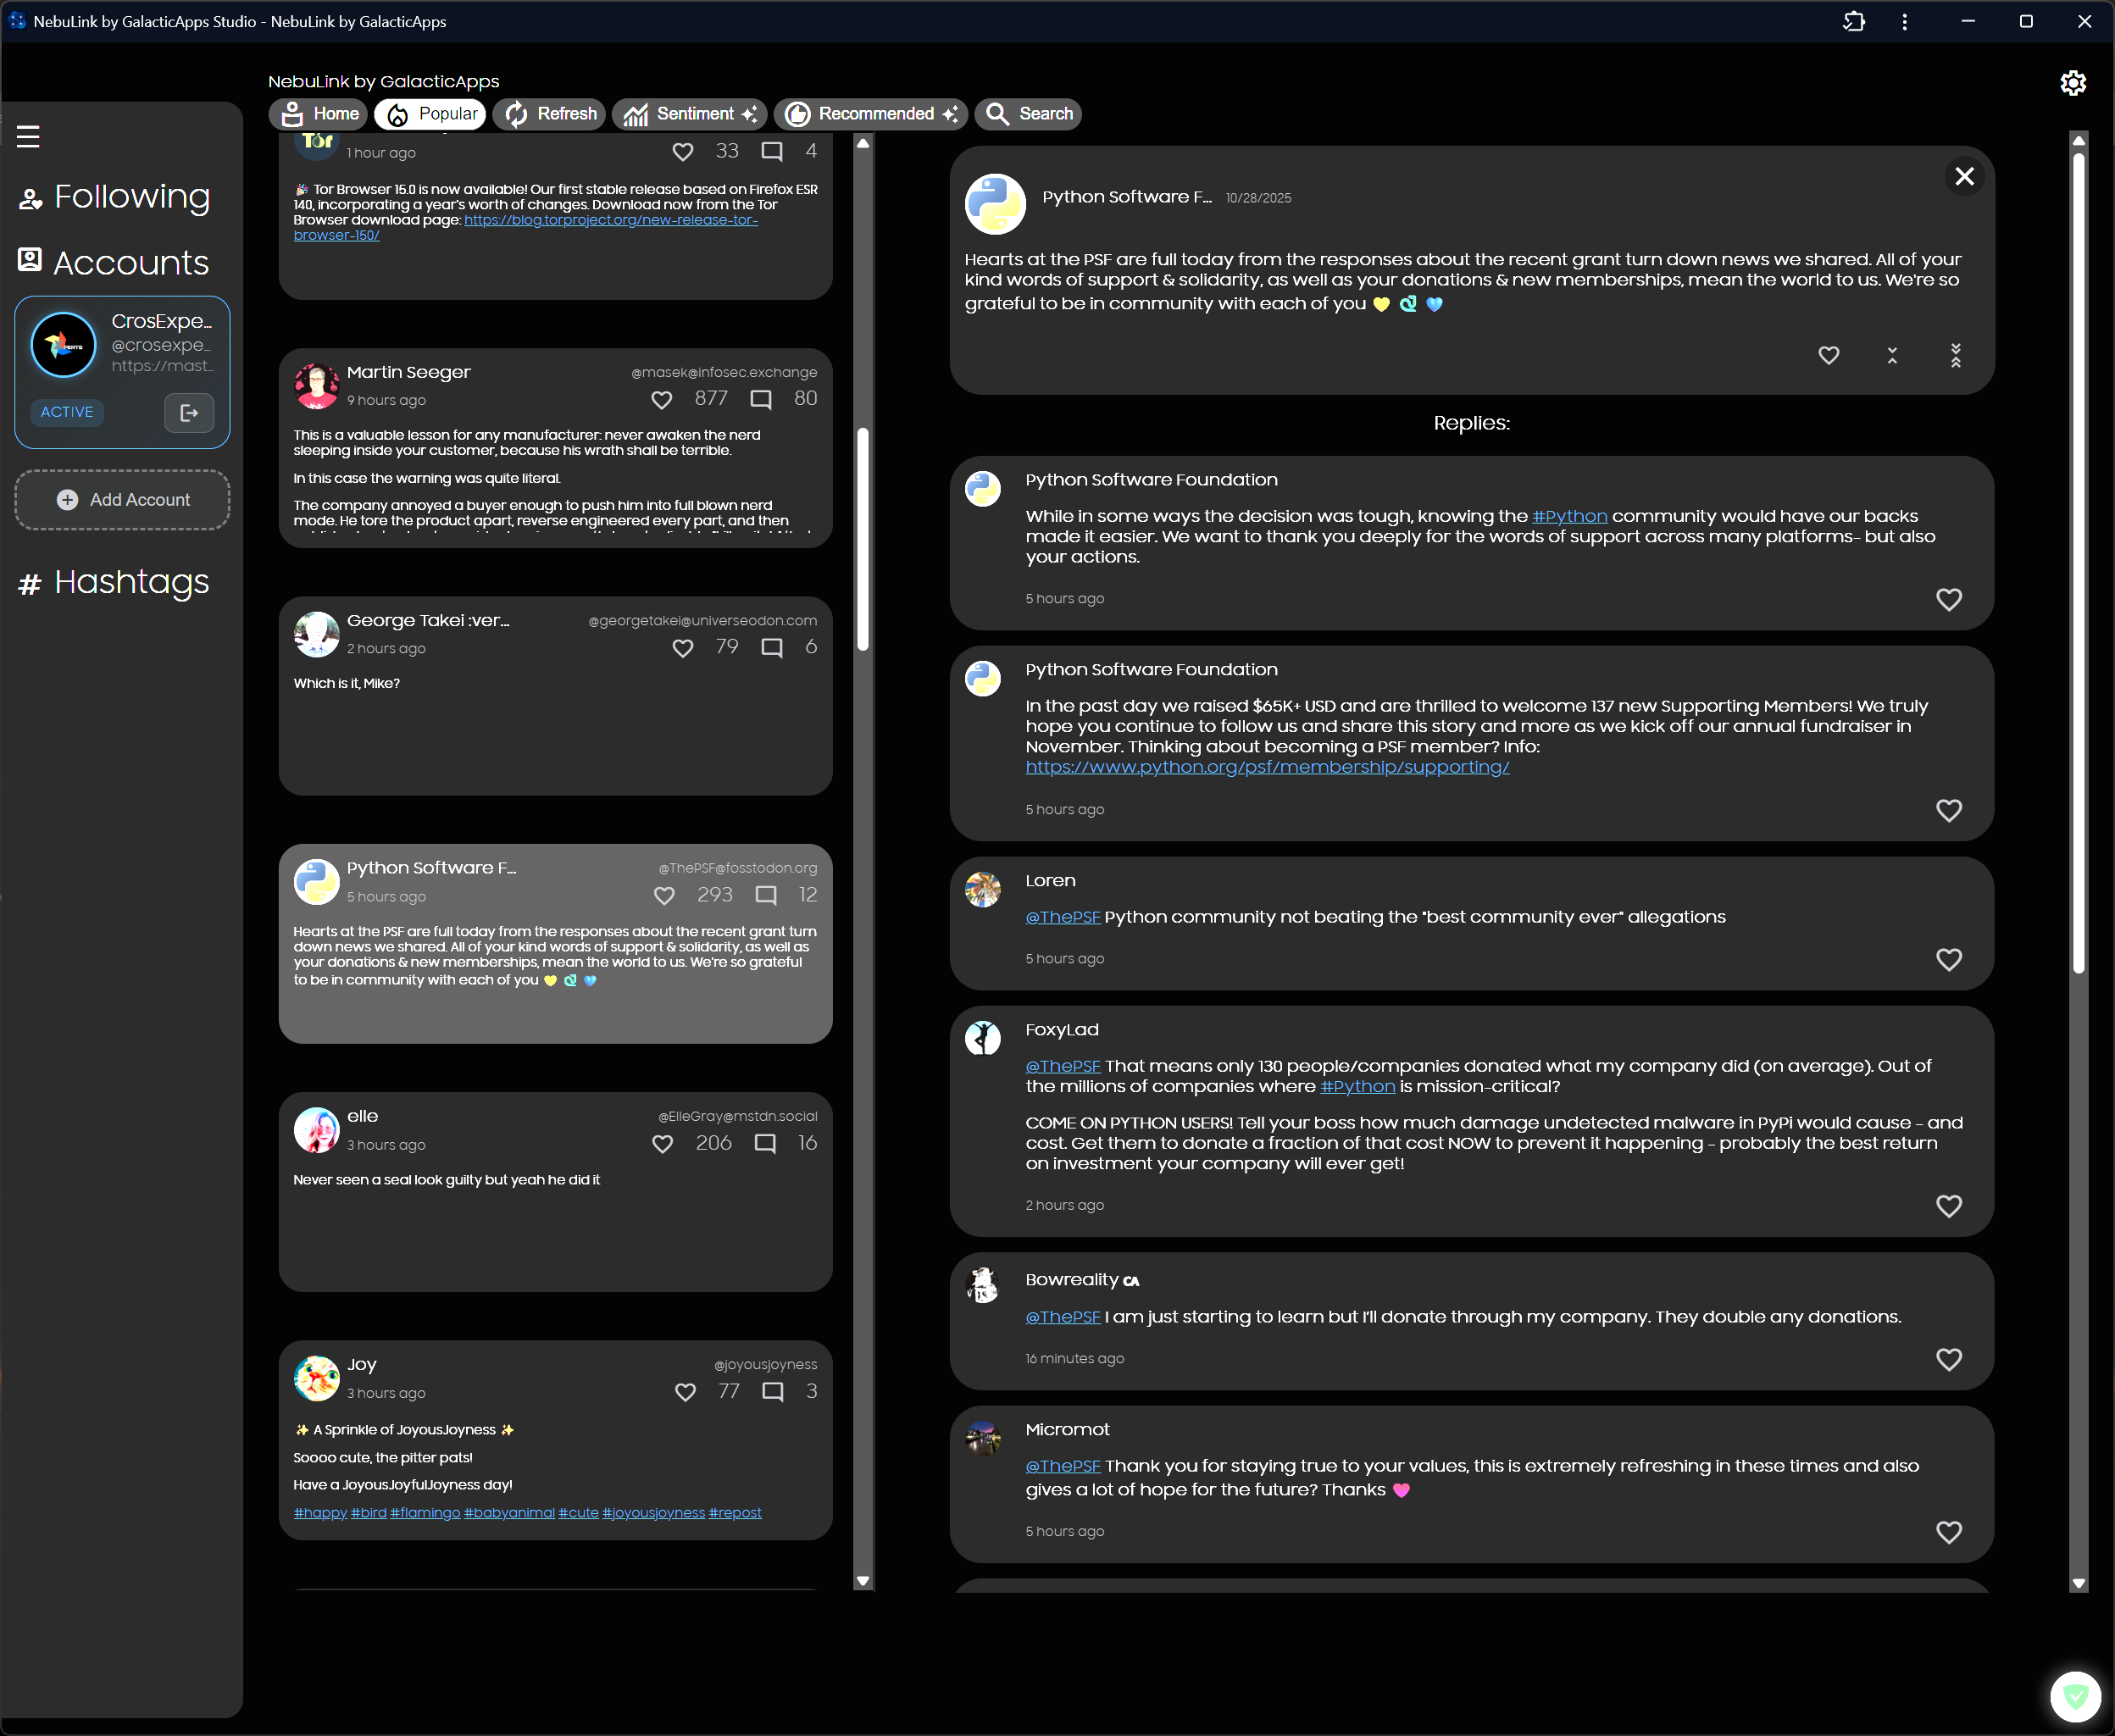Screen dimensions: 2115x1736
Task: Open the Sentiment tab
Action: tap(689, 114)
